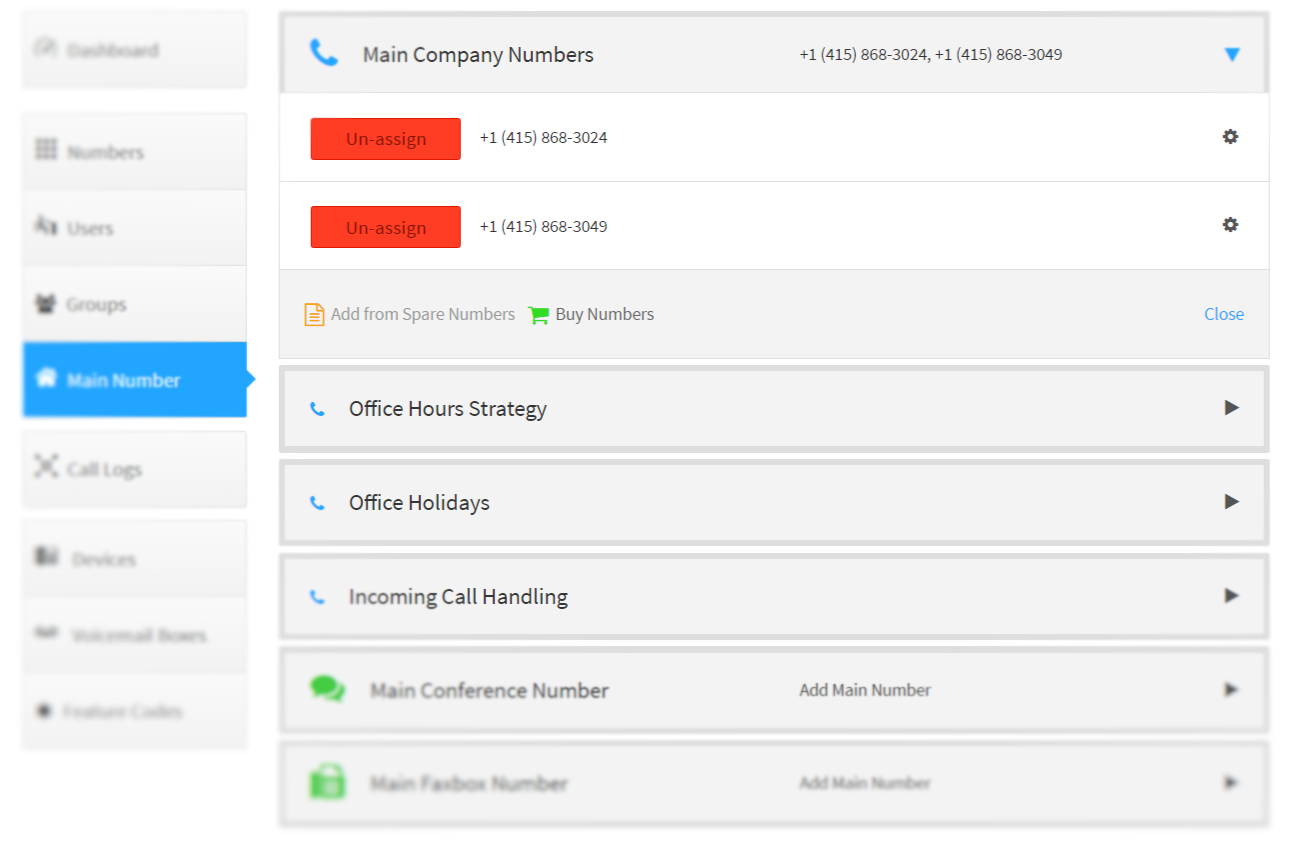
Task: Click phone icon beside Incoming Call Handling
Action: click(317, 597)
